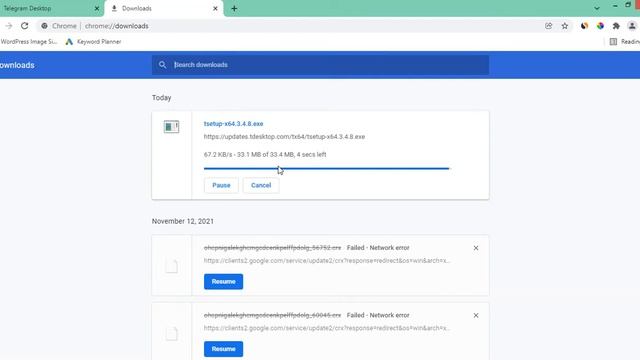The height and width of the screenshot is (360, 640).
Task: Open the tsetup-x64.3.4.8.exe file link
Action: coord(233,124)
